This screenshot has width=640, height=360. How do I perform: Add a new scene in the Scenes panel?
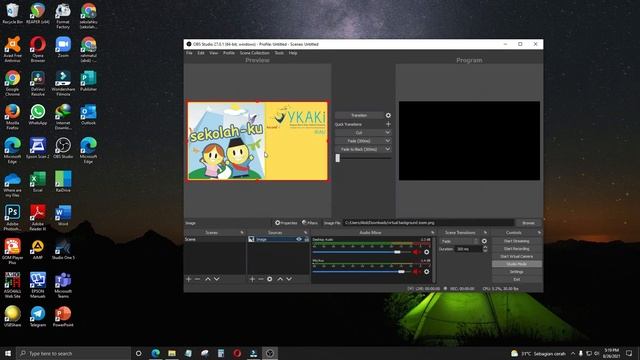[x=189, y=279]
